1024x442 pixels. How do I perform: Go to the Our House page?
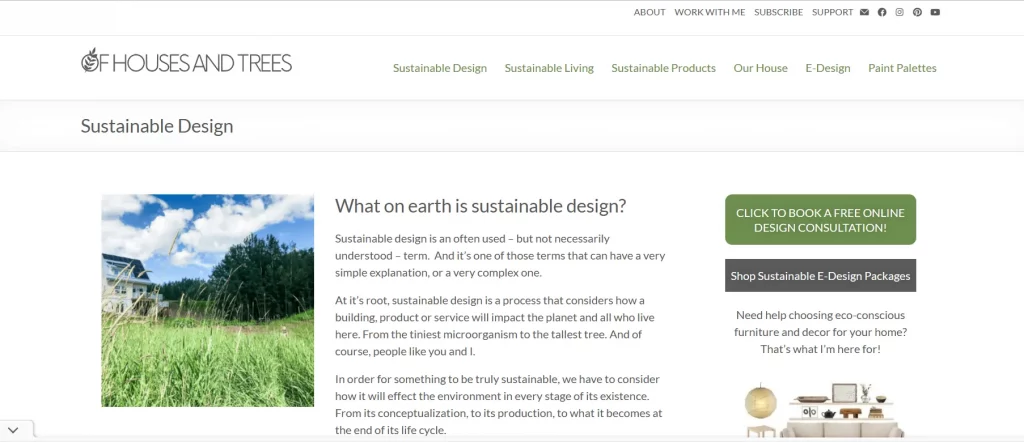[760, 68]
